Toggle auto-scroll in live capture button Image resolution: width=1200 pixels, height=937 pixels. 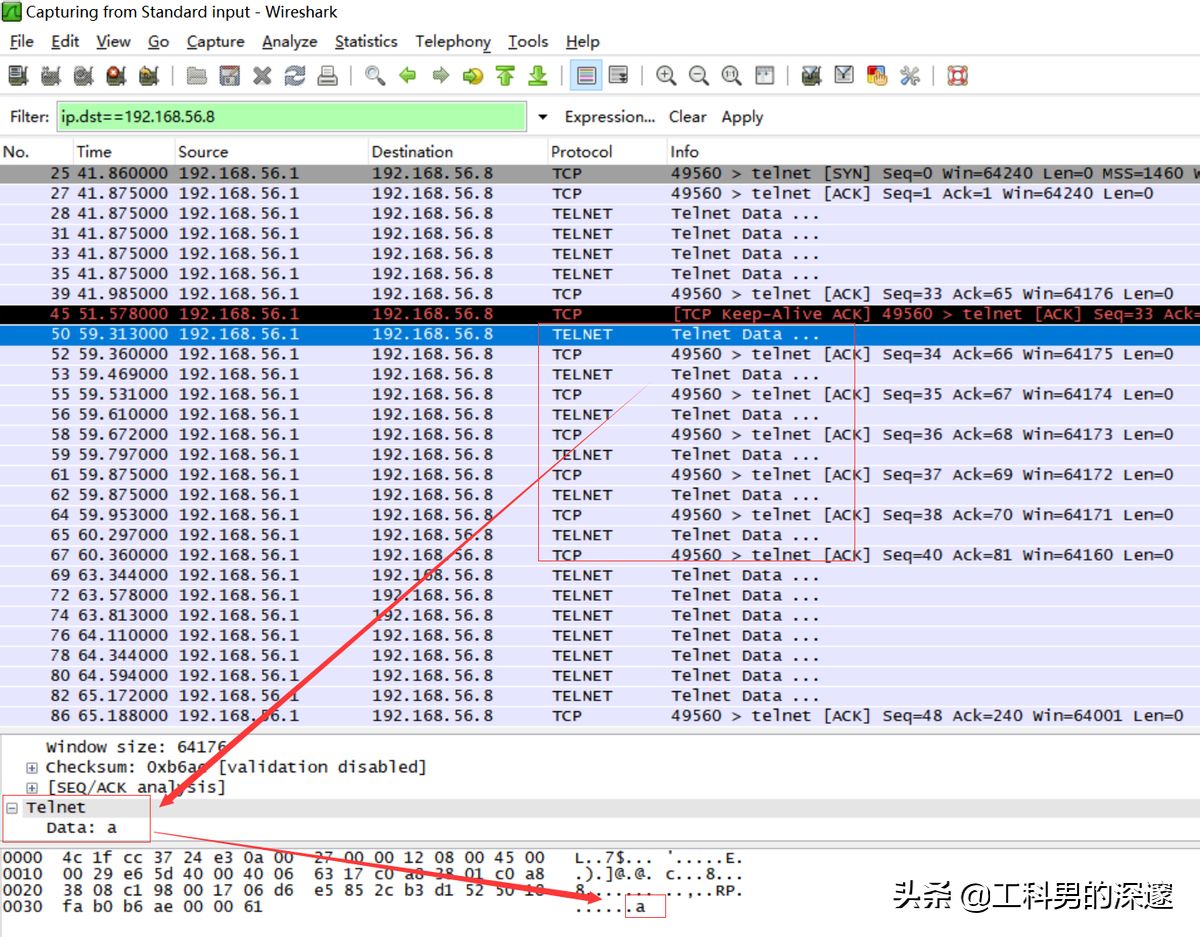[x=618, y=76]
